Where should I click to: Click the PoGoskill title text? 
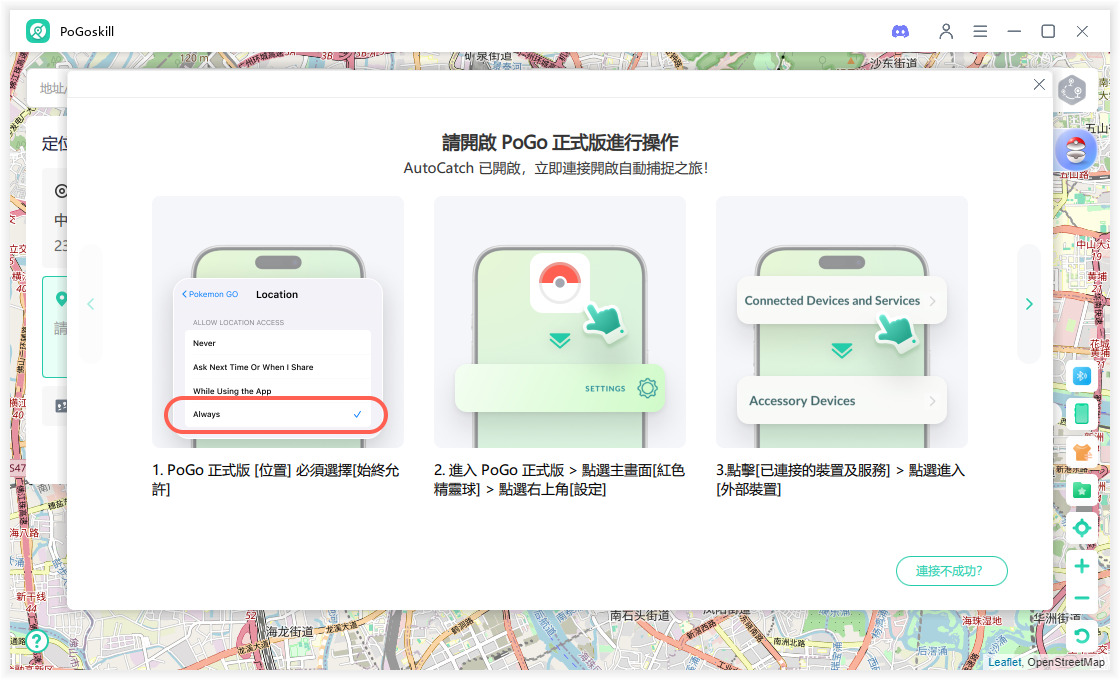(87, 31)
